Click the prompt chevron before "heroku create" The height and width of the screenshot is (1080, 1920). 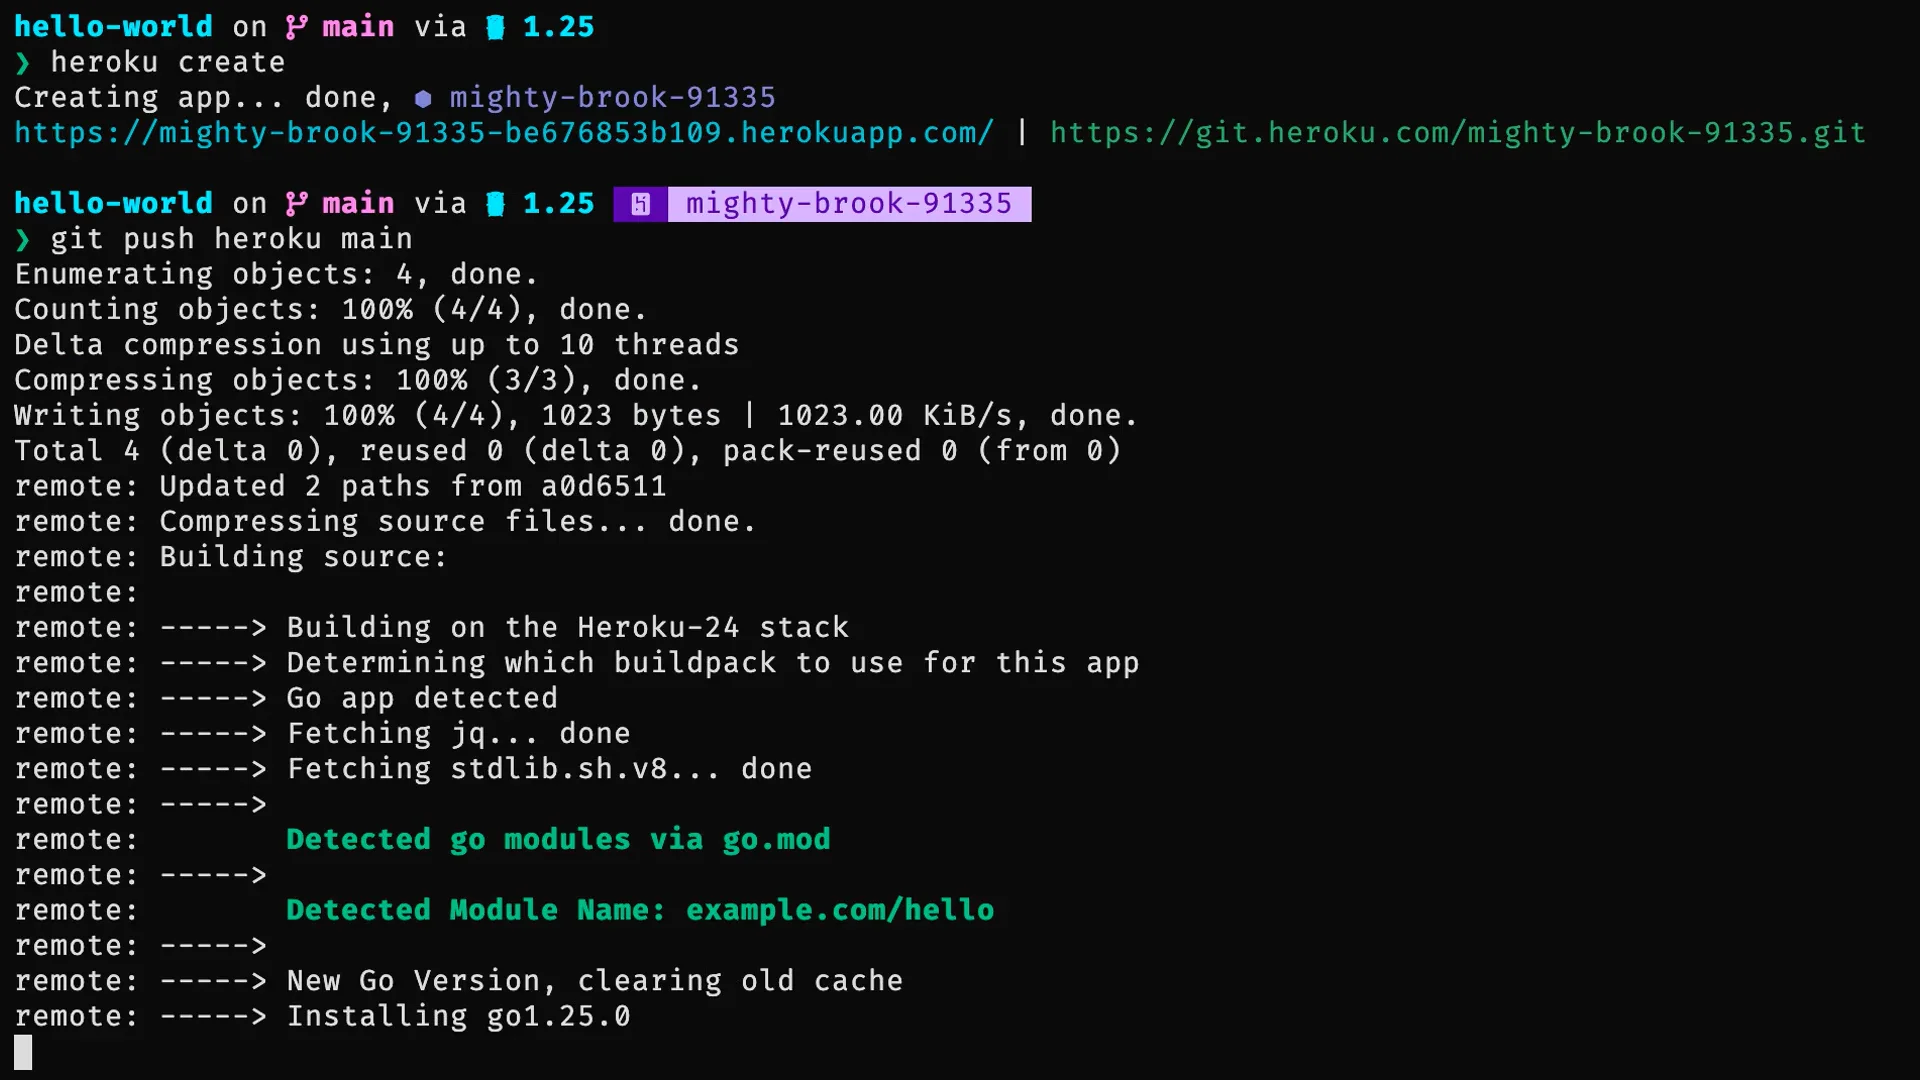tap(23, 63)
